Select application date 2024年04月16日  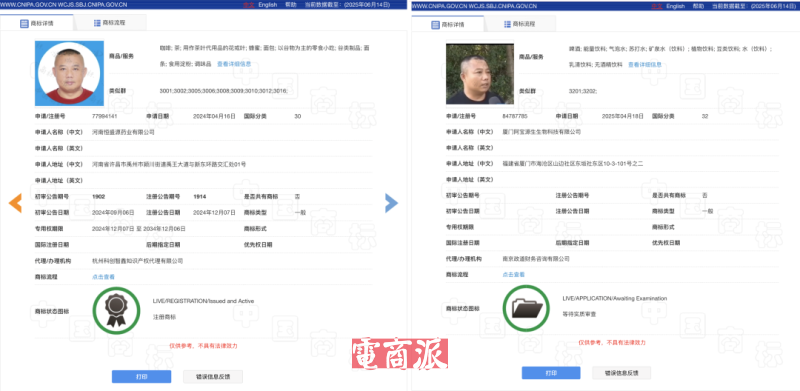tap(214, 116)
